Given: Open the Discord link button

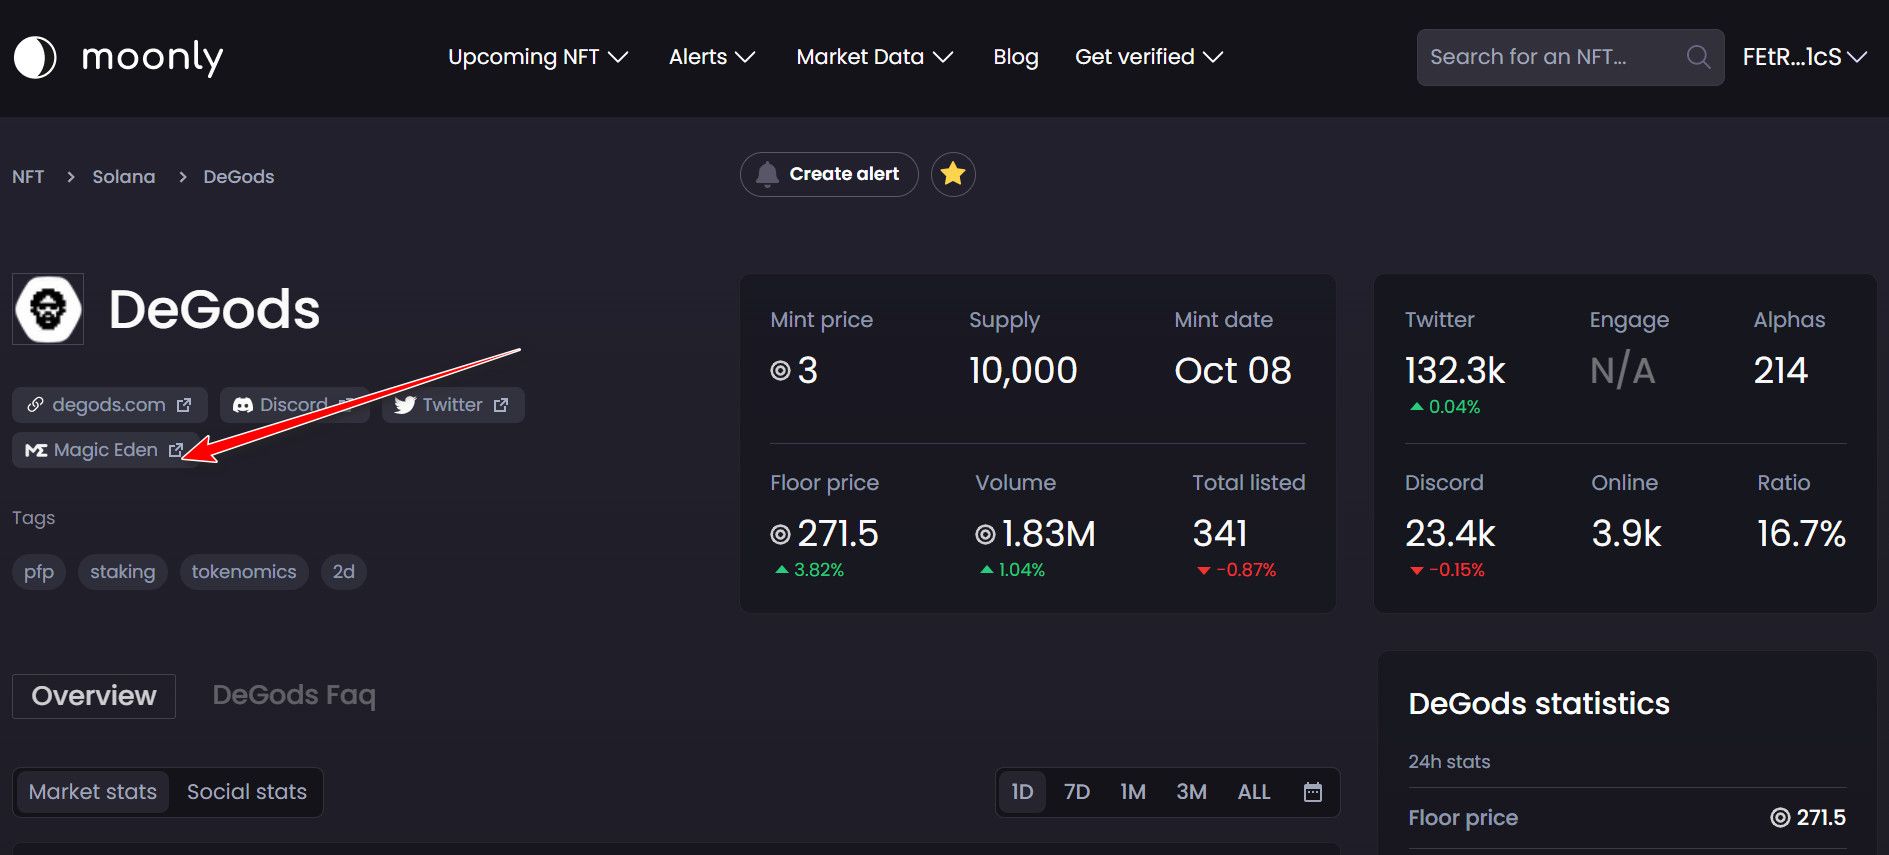Looking at the screenshot, I should [295, 405].
